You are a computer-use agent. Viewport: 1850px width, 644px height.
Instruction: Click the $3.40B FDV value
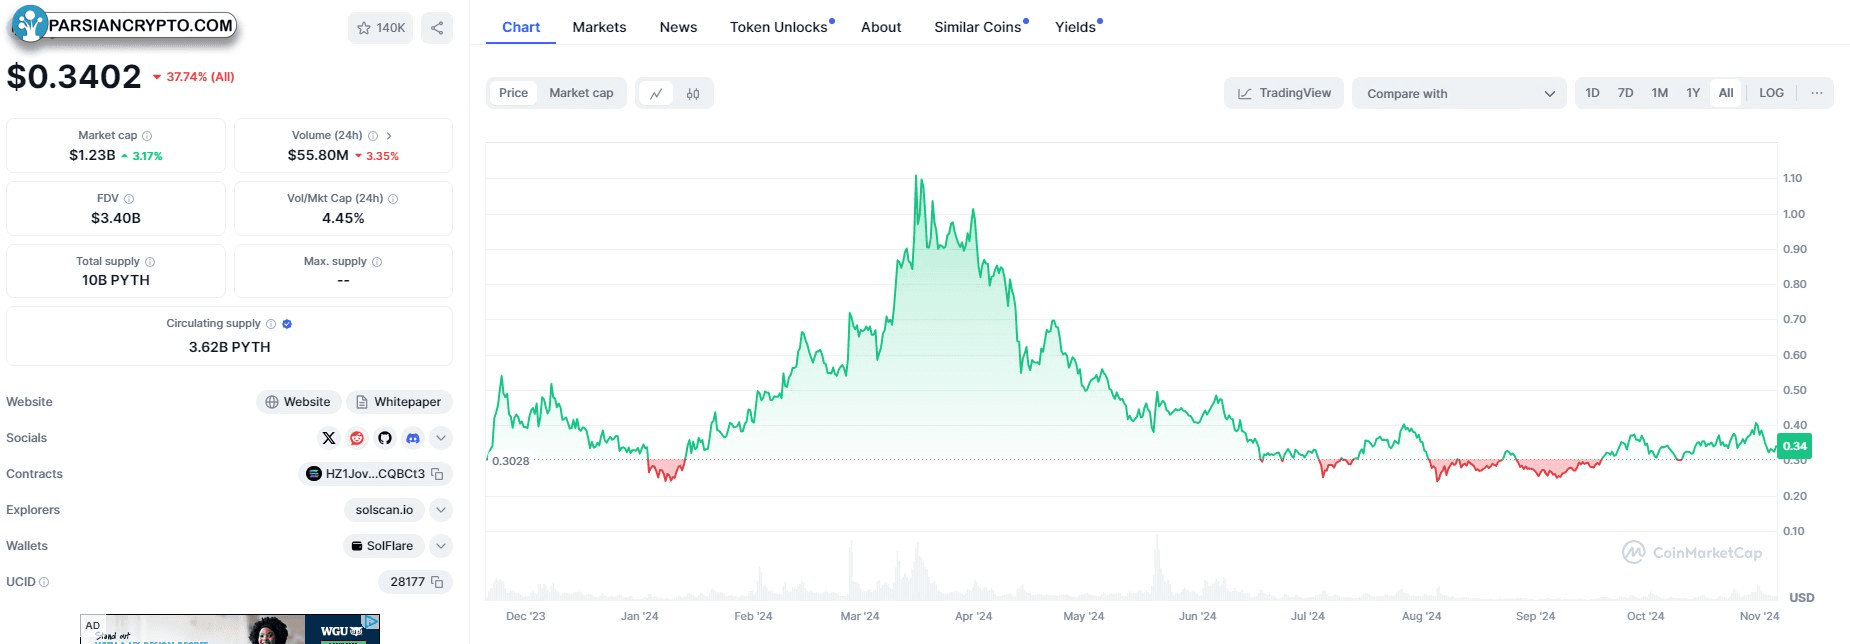pos(116,218)
